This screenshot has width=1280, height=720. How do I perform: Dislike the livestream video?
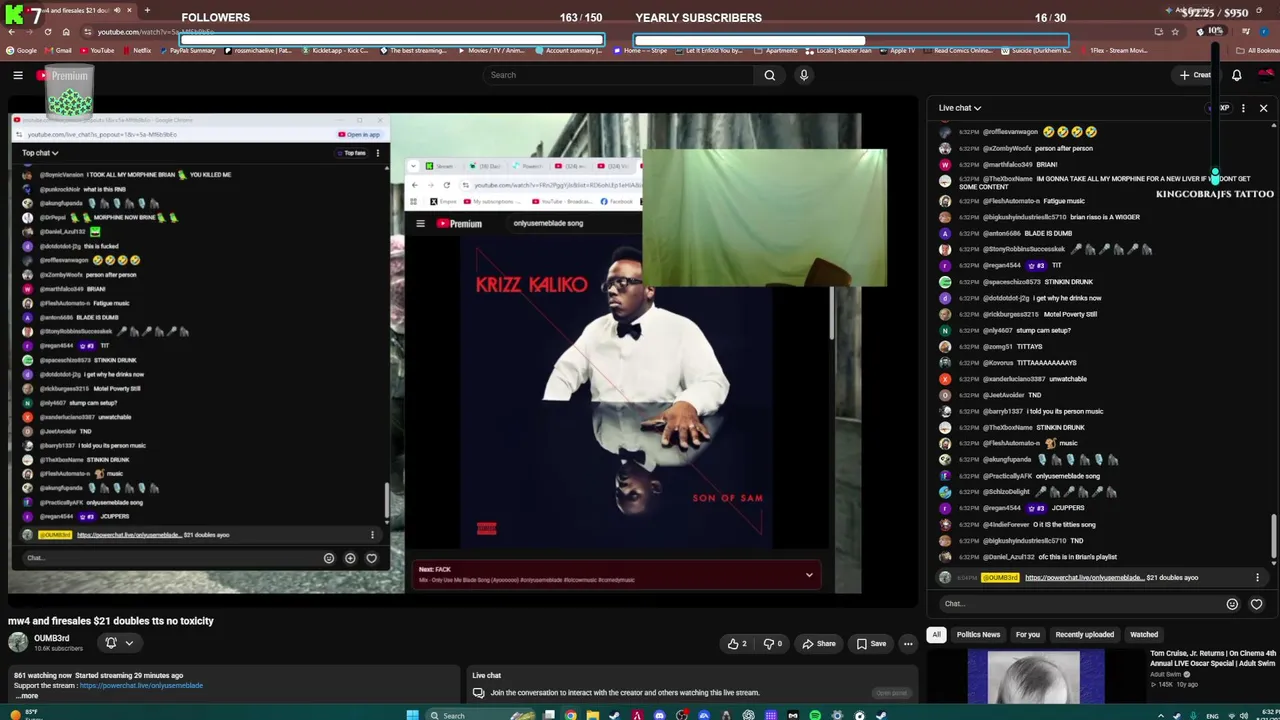[x=774, y=644]
